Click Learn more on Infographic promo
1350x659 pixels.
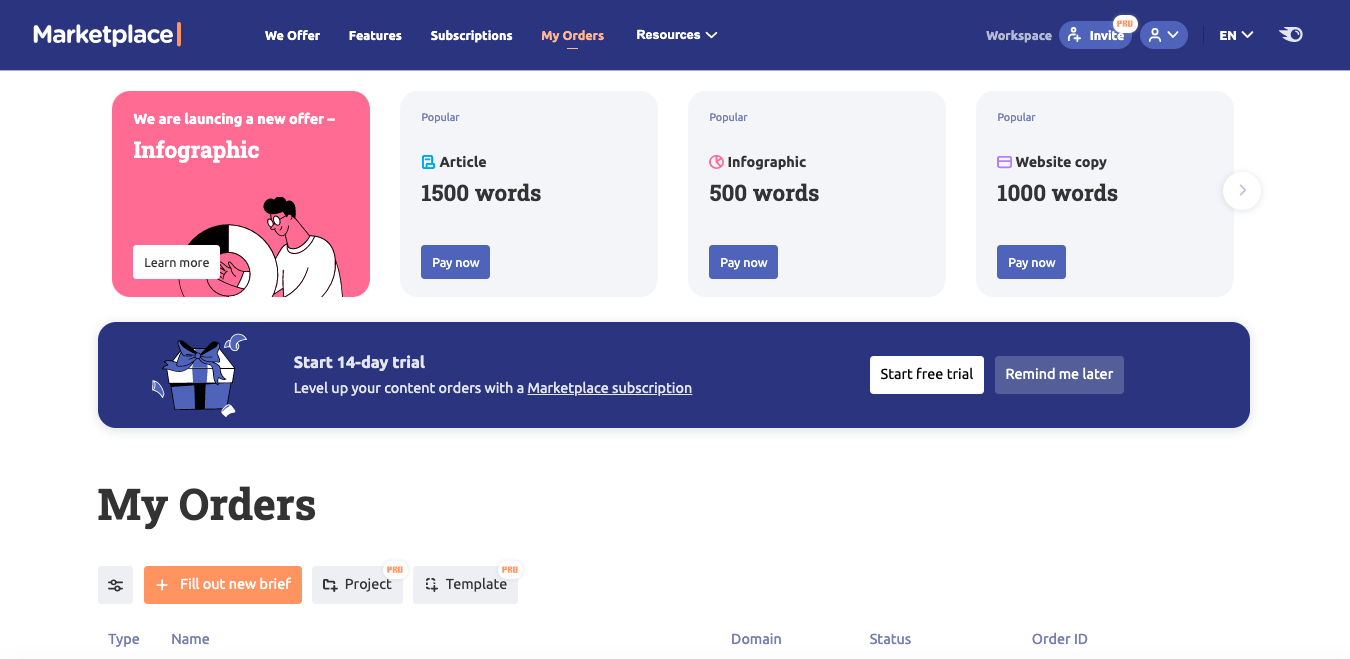tap(176, 262)
